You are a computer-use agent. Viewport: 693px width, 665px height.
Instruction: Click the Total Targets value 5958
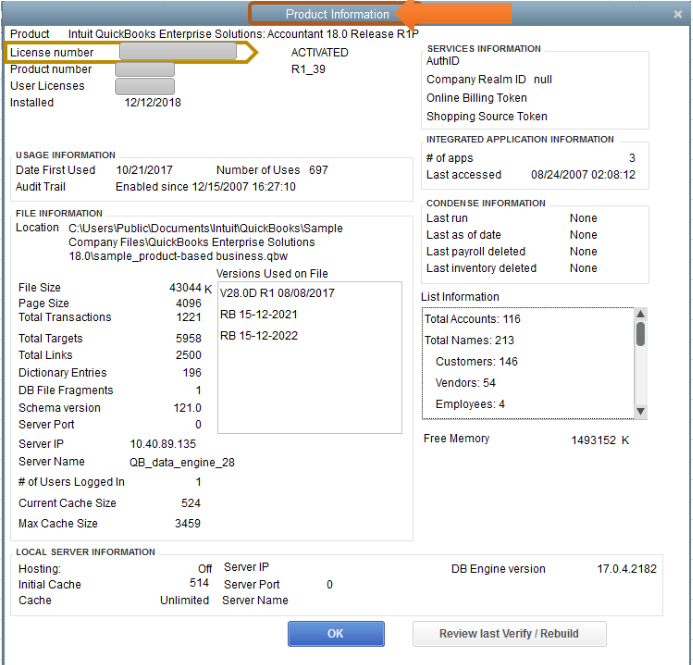[x=188, y=338]
